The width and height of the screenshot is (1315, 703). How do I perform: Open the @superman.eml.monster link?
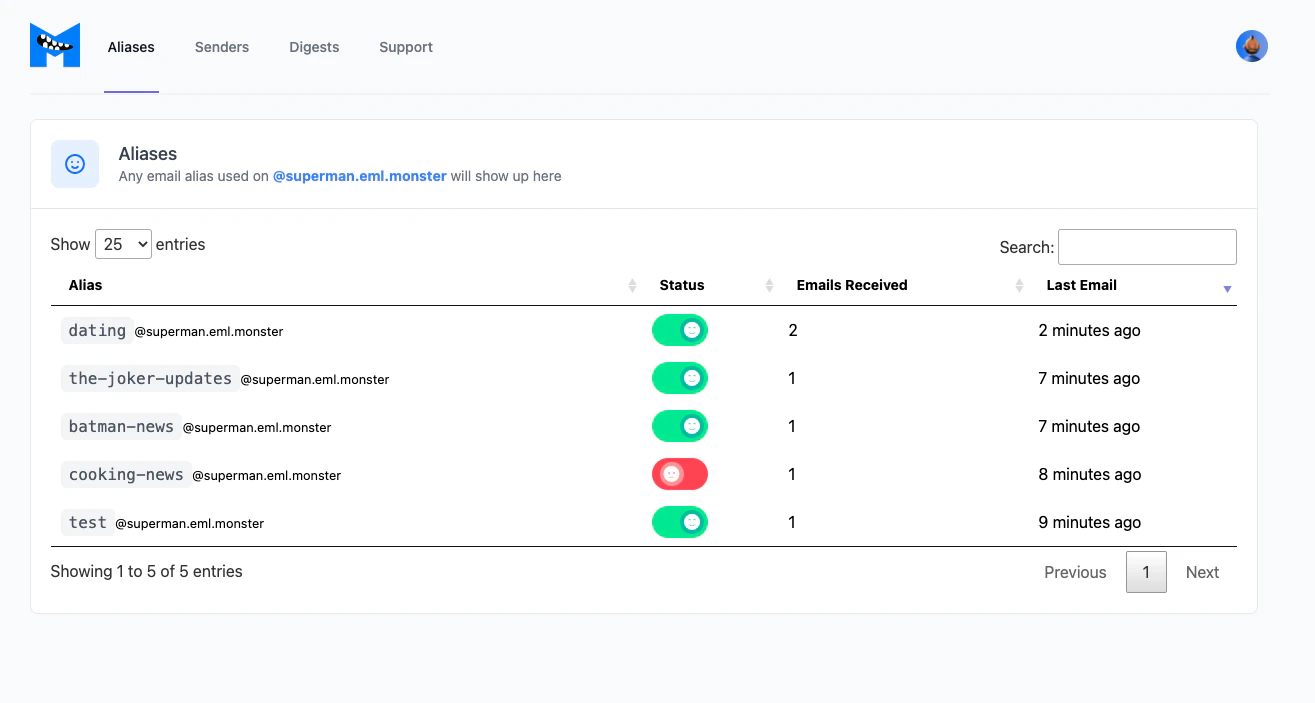359,176
